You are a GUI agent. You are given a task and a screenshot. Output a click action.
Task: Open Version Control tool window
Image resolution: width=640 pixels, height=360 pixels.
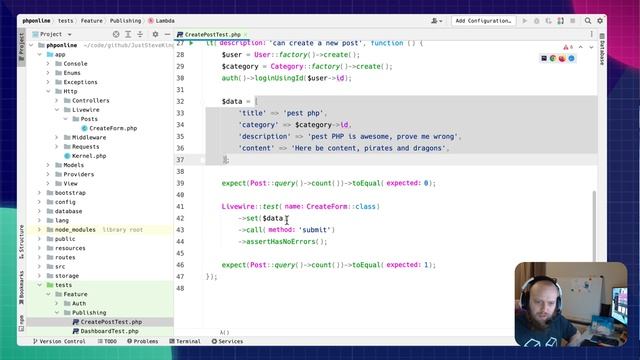59,341
